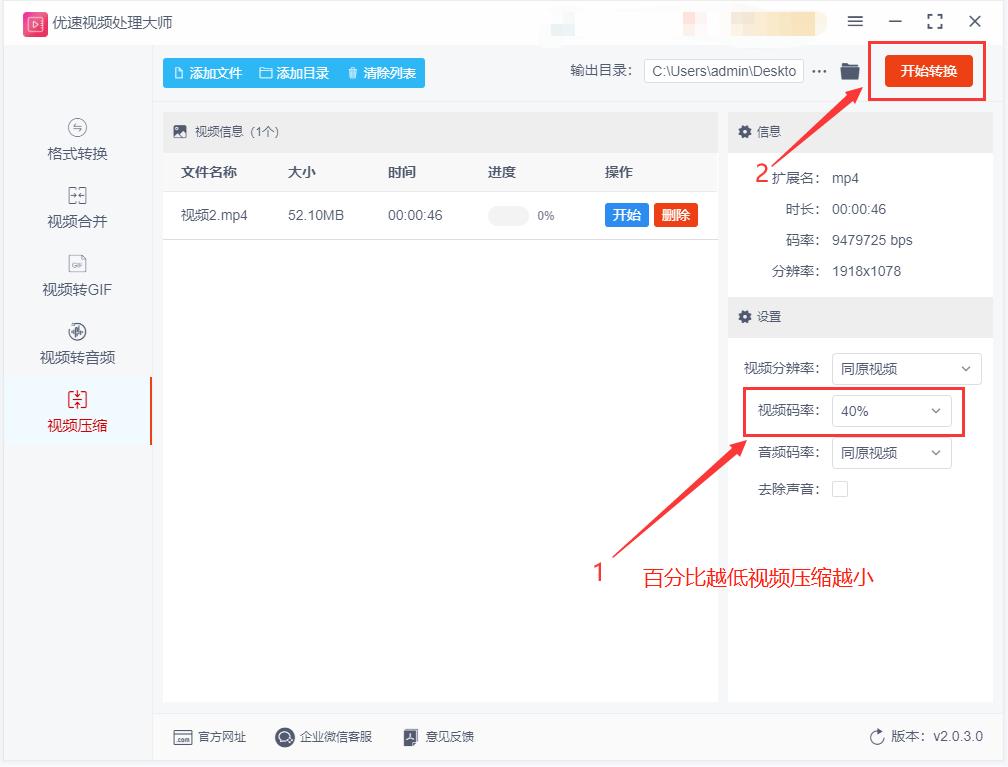Image resolution: width=1008 pixels, height=767 pixels.
Task: Switch to the 视频压缩 compression tool
Action: click(x=75, y=411)
